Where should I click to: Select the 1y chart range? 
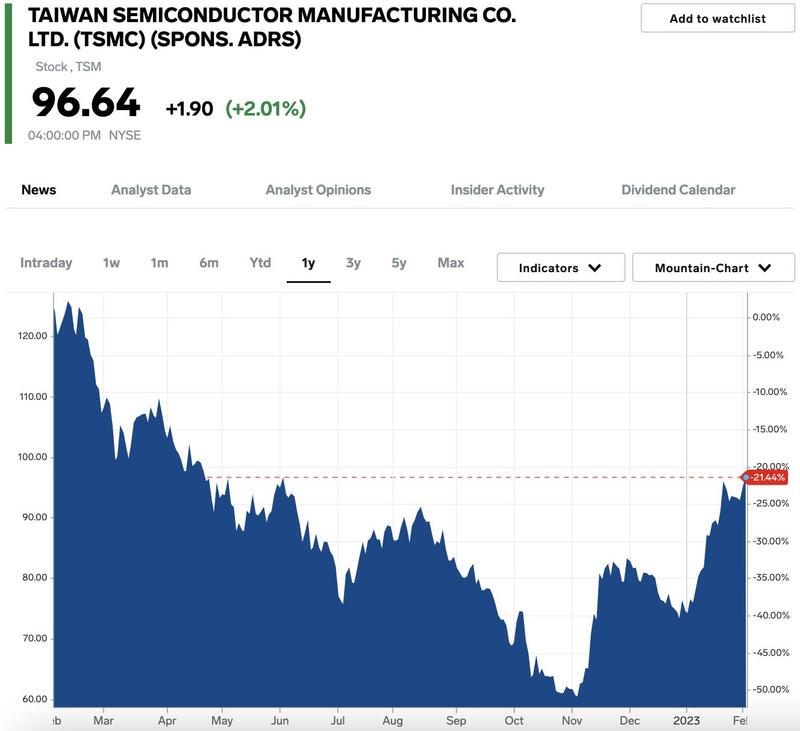[x=308, y=263]
